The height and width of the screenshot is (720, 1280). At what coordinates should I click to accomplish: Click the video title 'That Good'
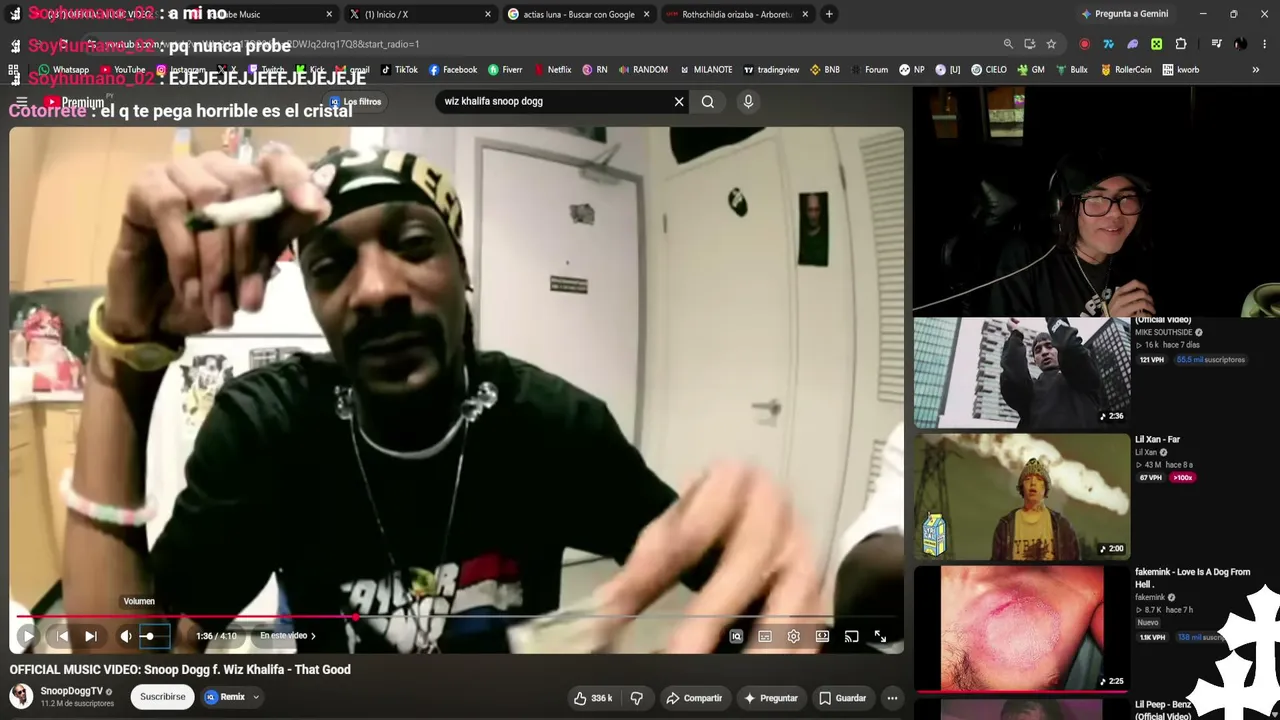point(180,670)
